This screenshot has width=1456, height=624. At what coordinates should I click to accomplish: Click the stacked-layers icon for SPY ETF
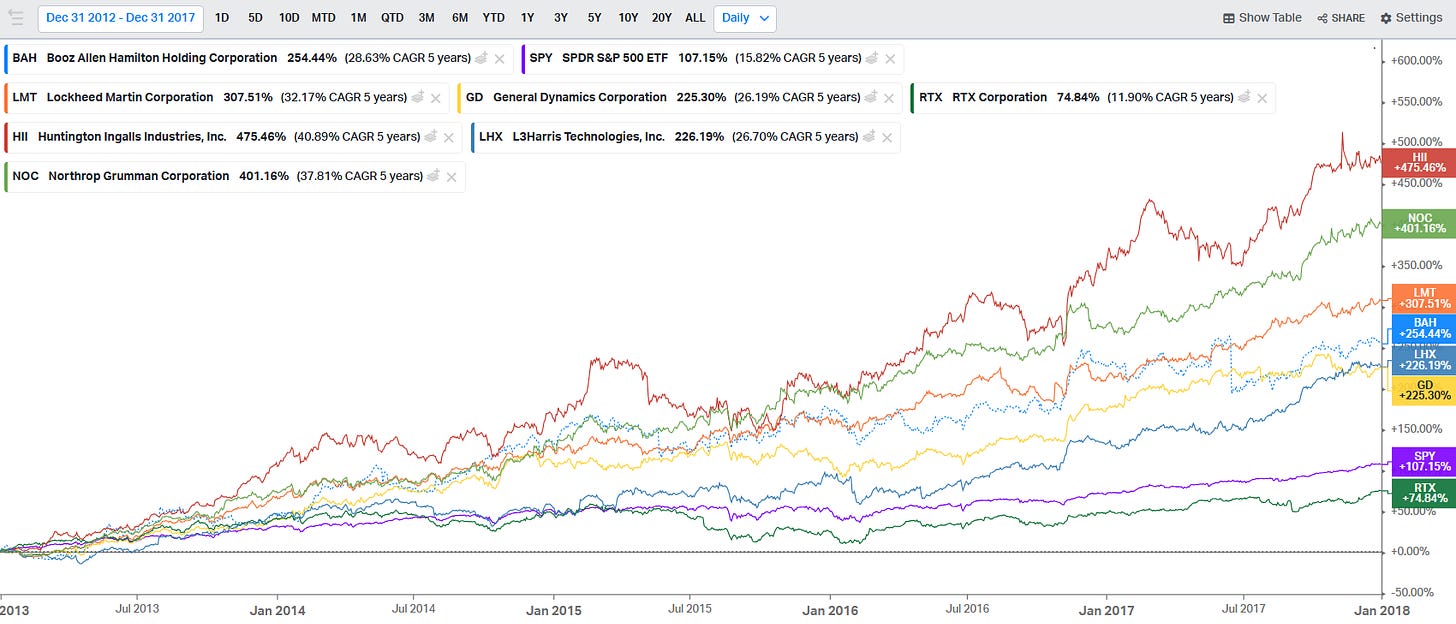[x=871, y=58]
